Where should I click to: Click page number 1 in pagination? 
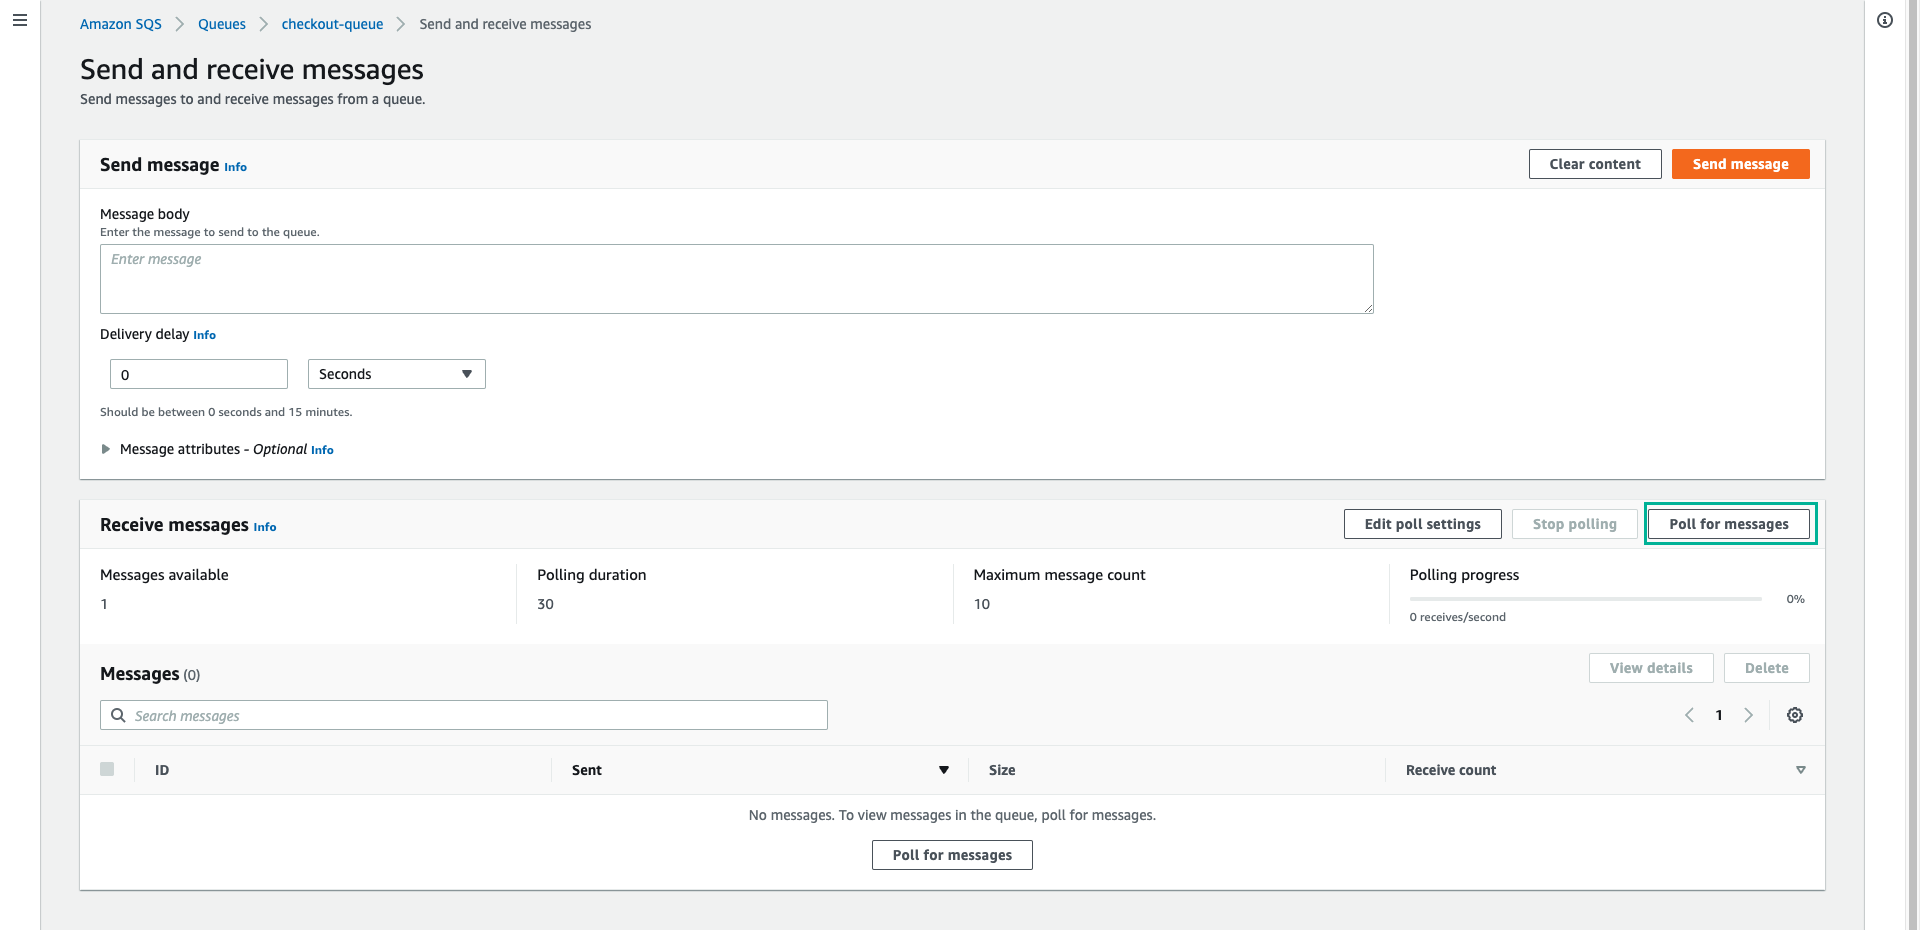pos(1719,715)
